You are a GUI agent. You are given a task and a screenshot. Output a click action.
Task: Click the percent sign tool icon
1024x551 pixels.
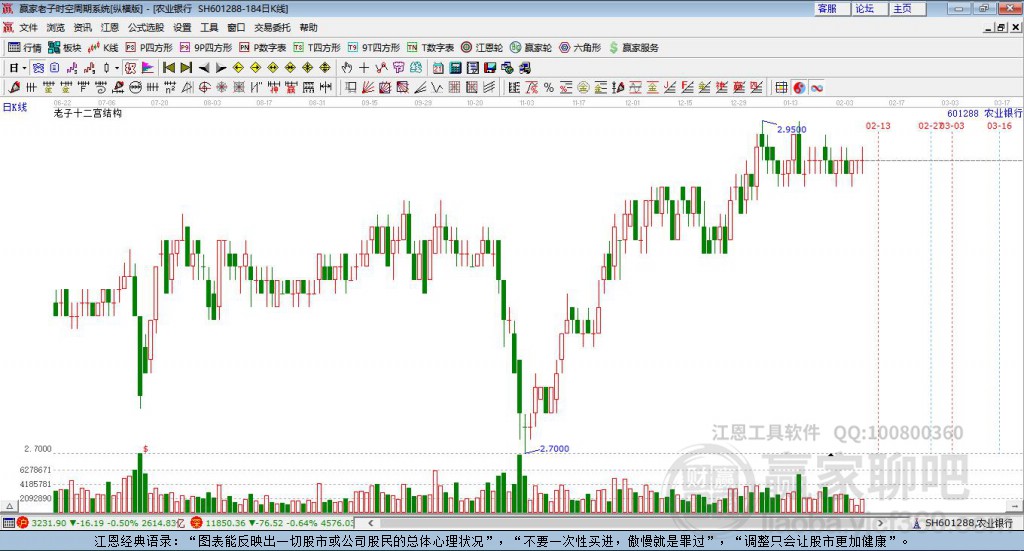549,88
